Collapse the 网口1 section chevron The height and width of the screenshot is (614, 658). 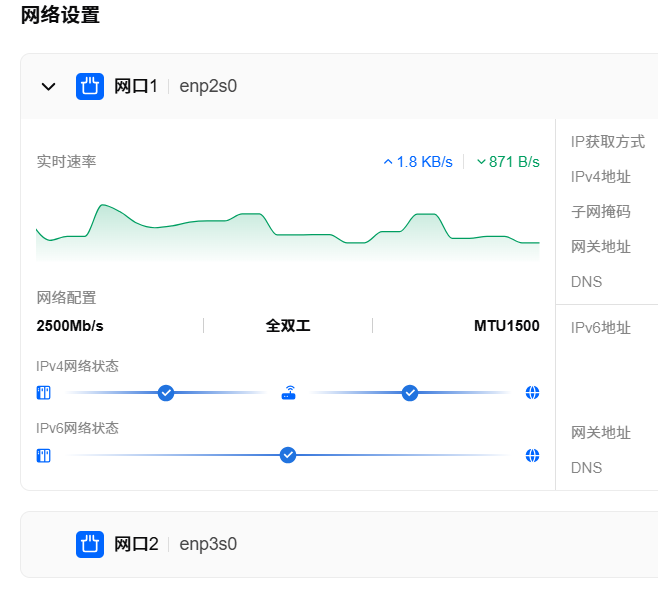click(x=48, y=87)
